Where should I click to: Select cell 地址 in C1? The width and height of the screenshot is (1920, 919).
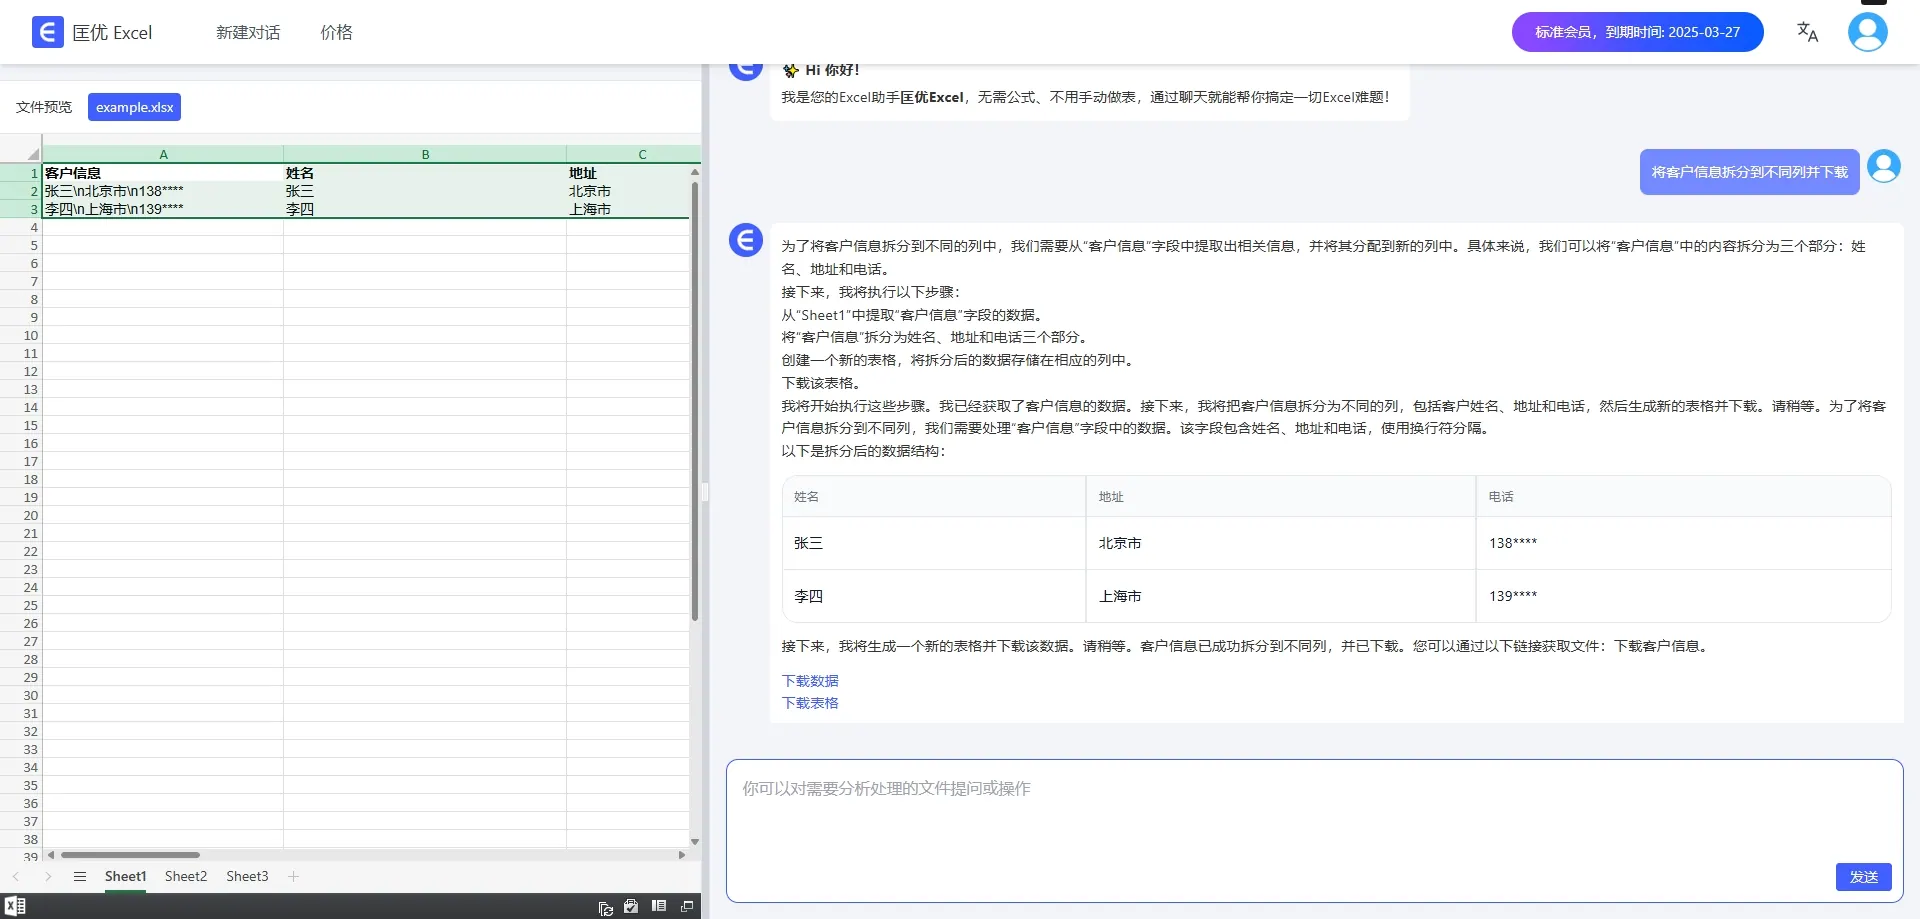(x=628, y=173)
